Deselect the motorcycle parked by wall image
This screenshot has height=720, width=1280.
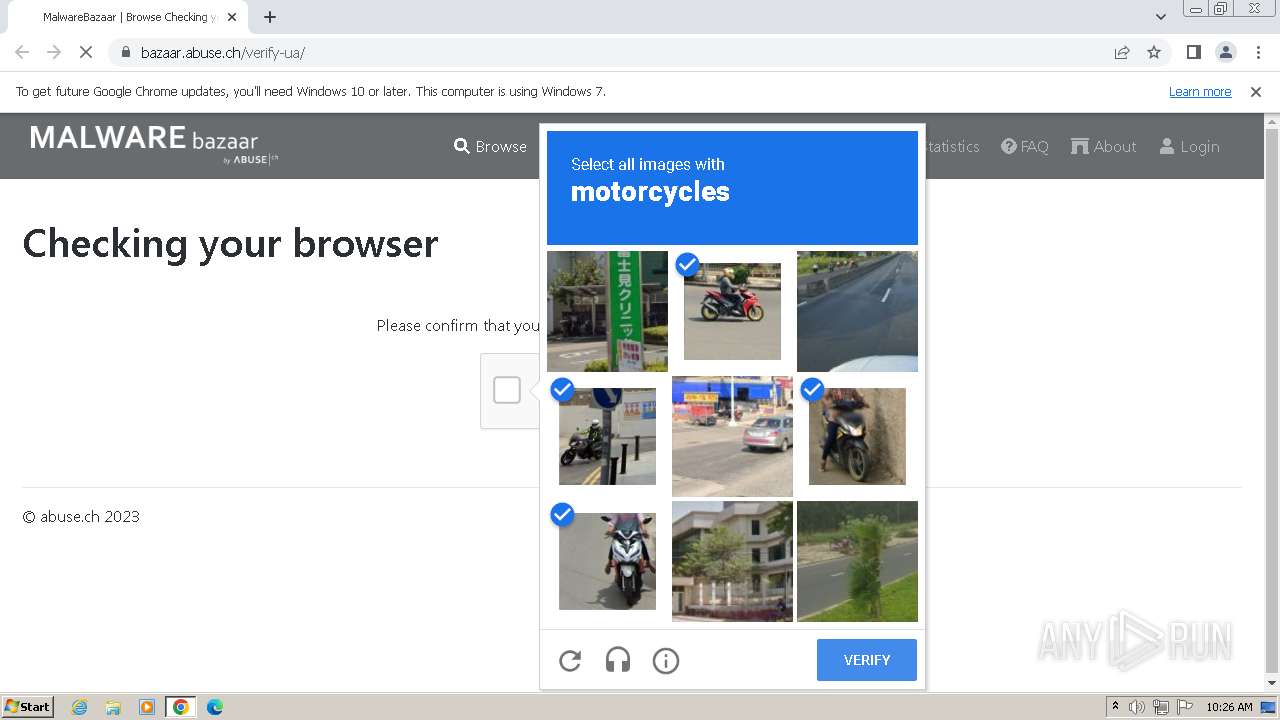coord(857,436)
